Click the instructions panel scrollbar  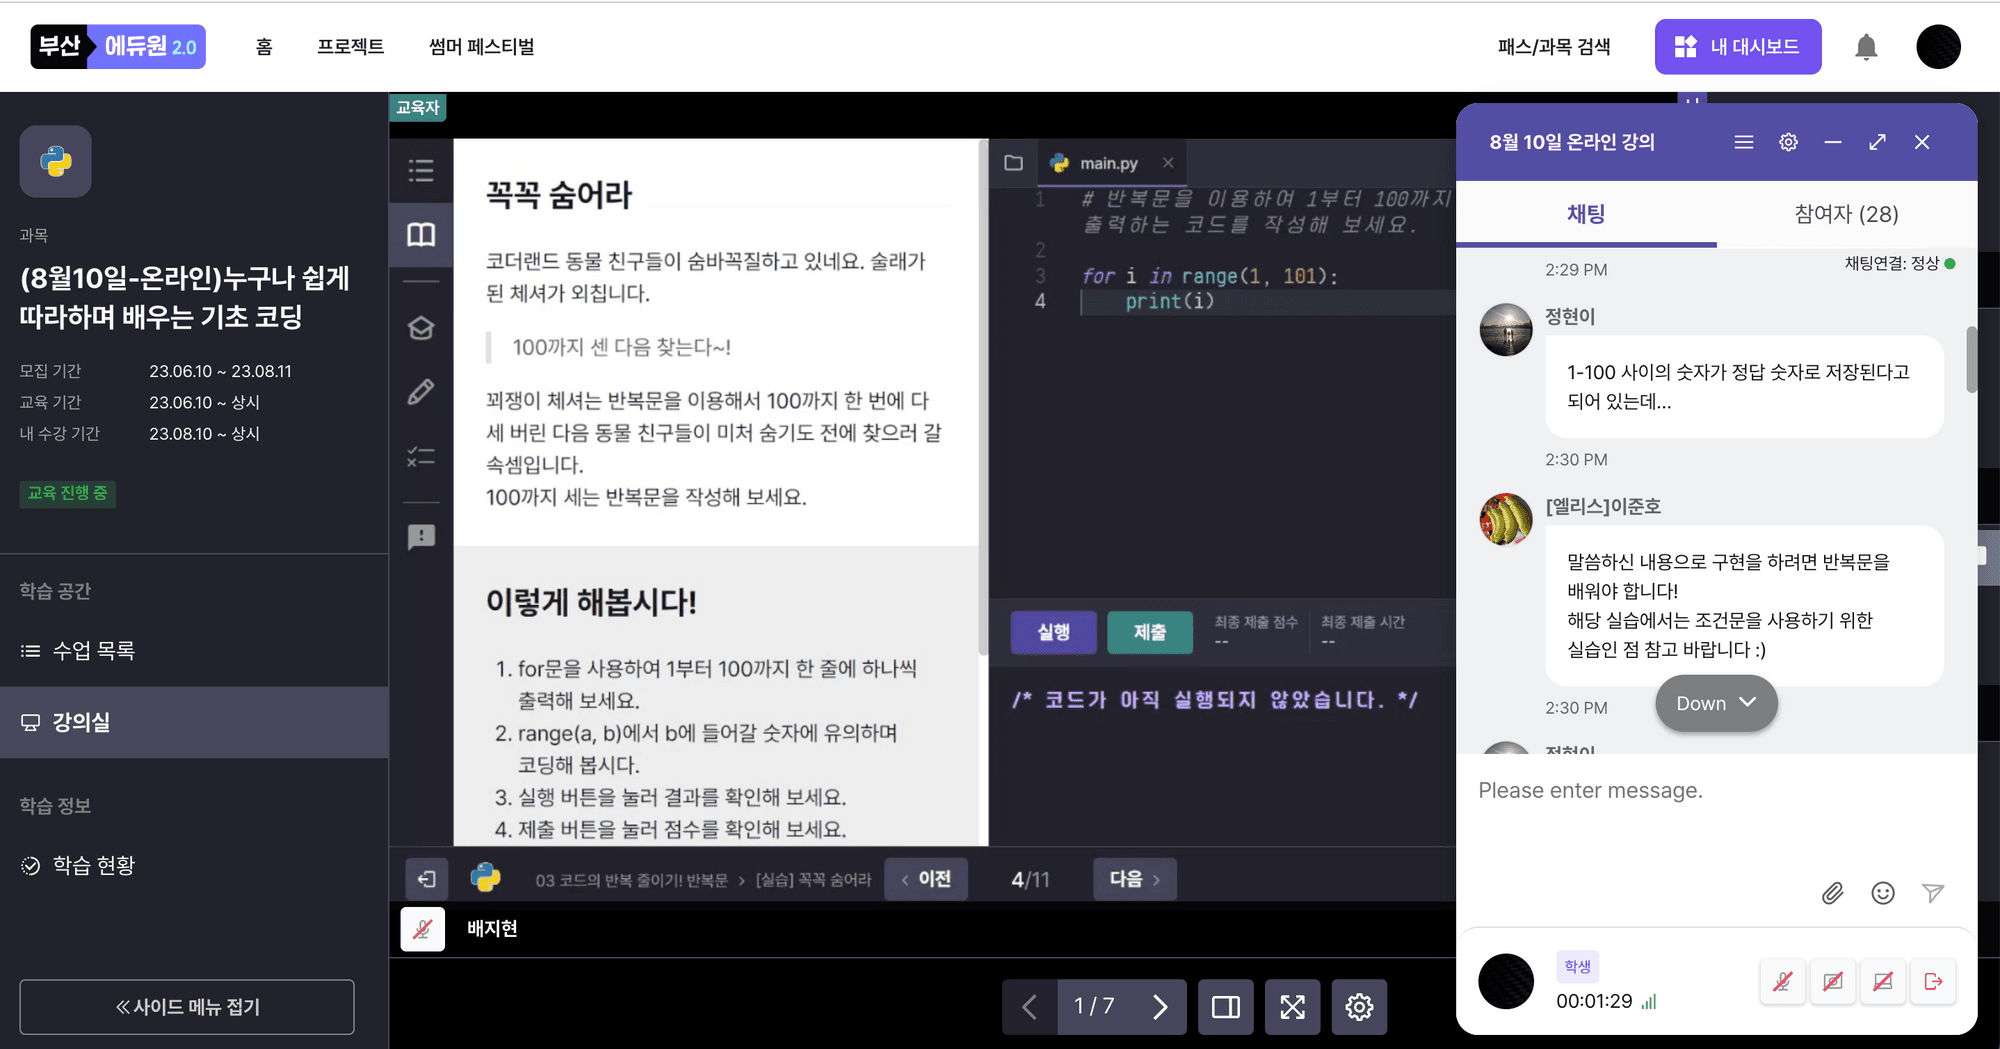(x=983, y=400)
